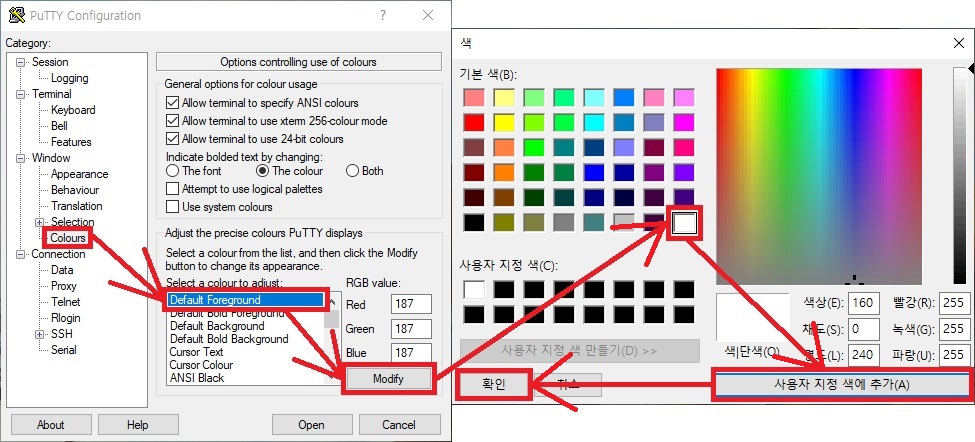The width and height of the screenshot is (975, 442).
Task: Collapse the Window tree node
Action: pos(22,158)
